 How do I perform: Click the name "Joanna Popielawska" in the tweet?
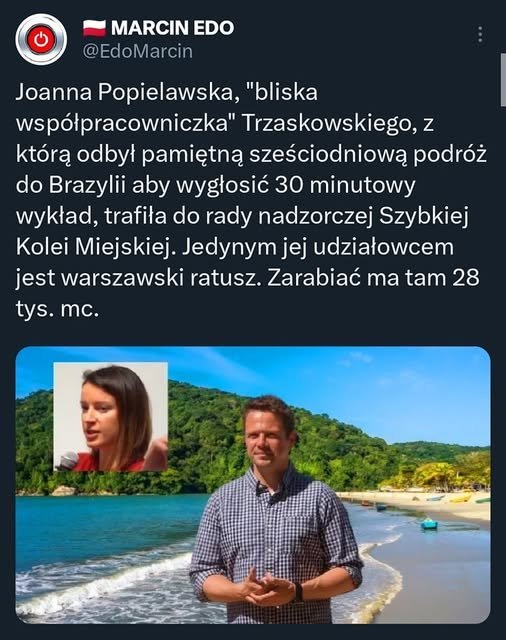(x=124, y=92)
